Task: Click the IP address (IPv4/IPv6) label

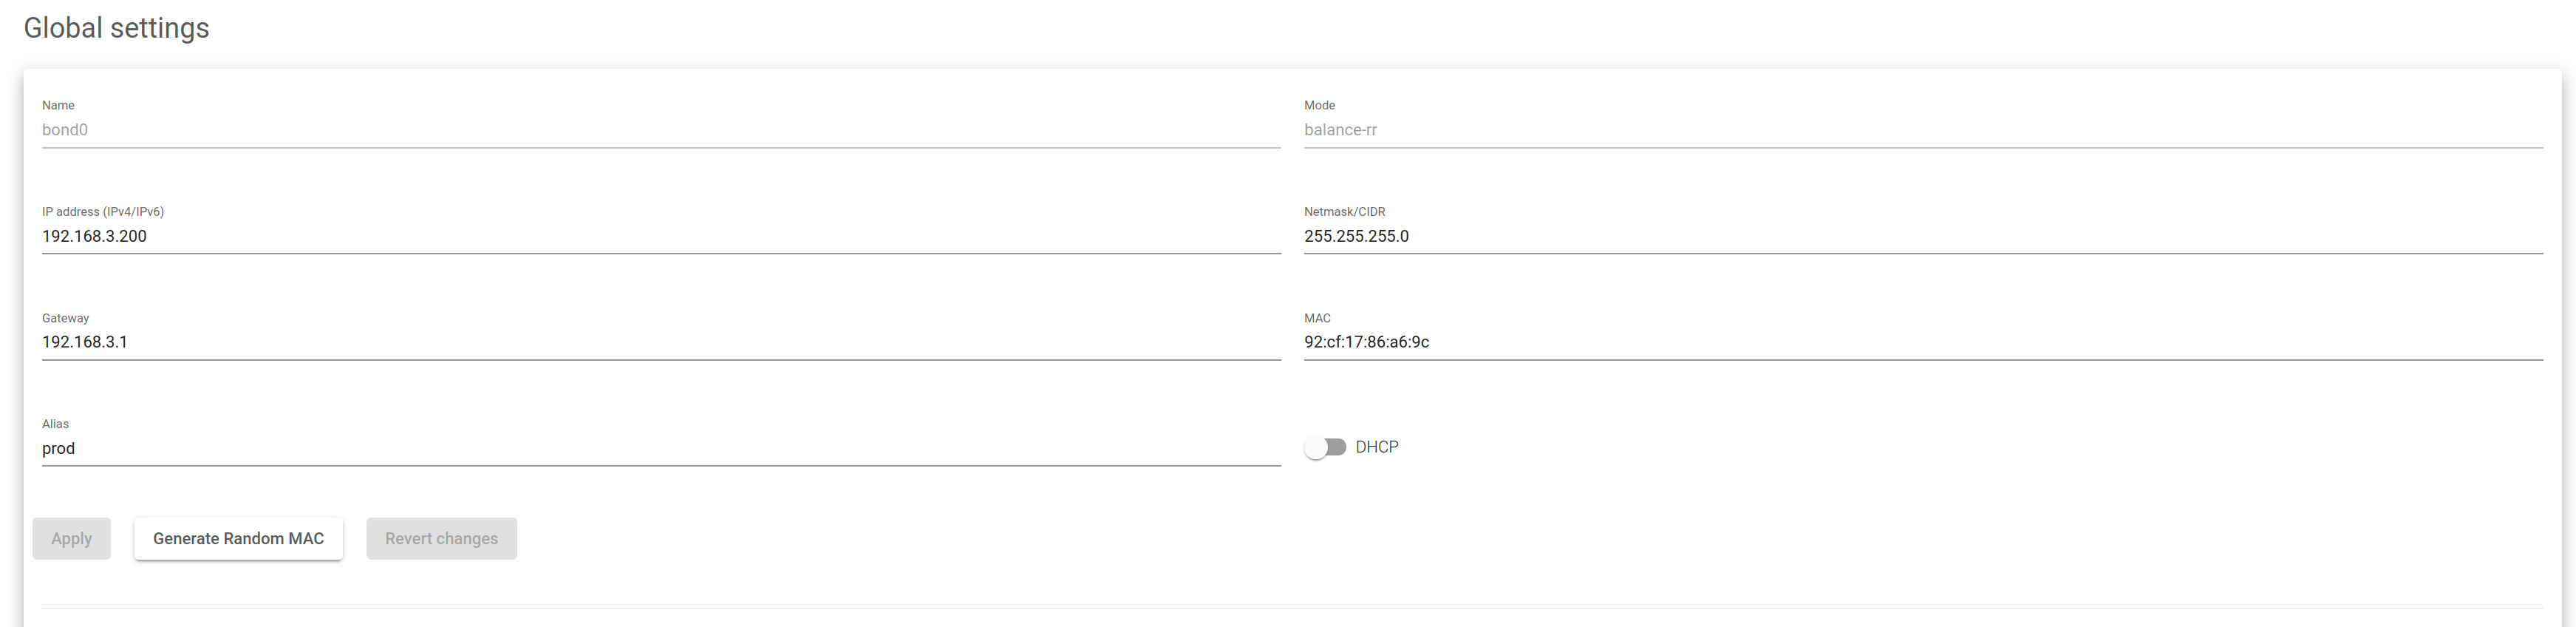Action: (103, 212)
